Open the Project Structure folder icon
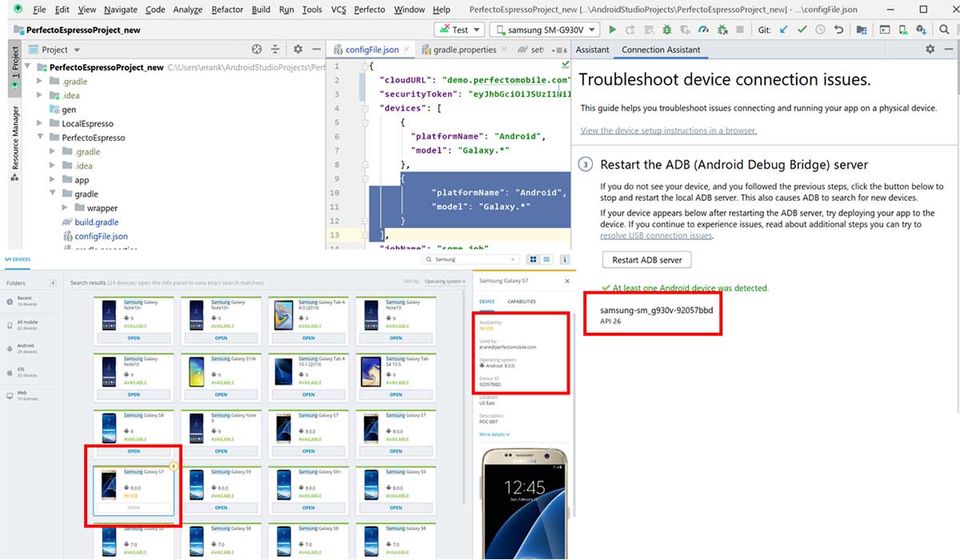Screen dimensions: 960x560 861,29
